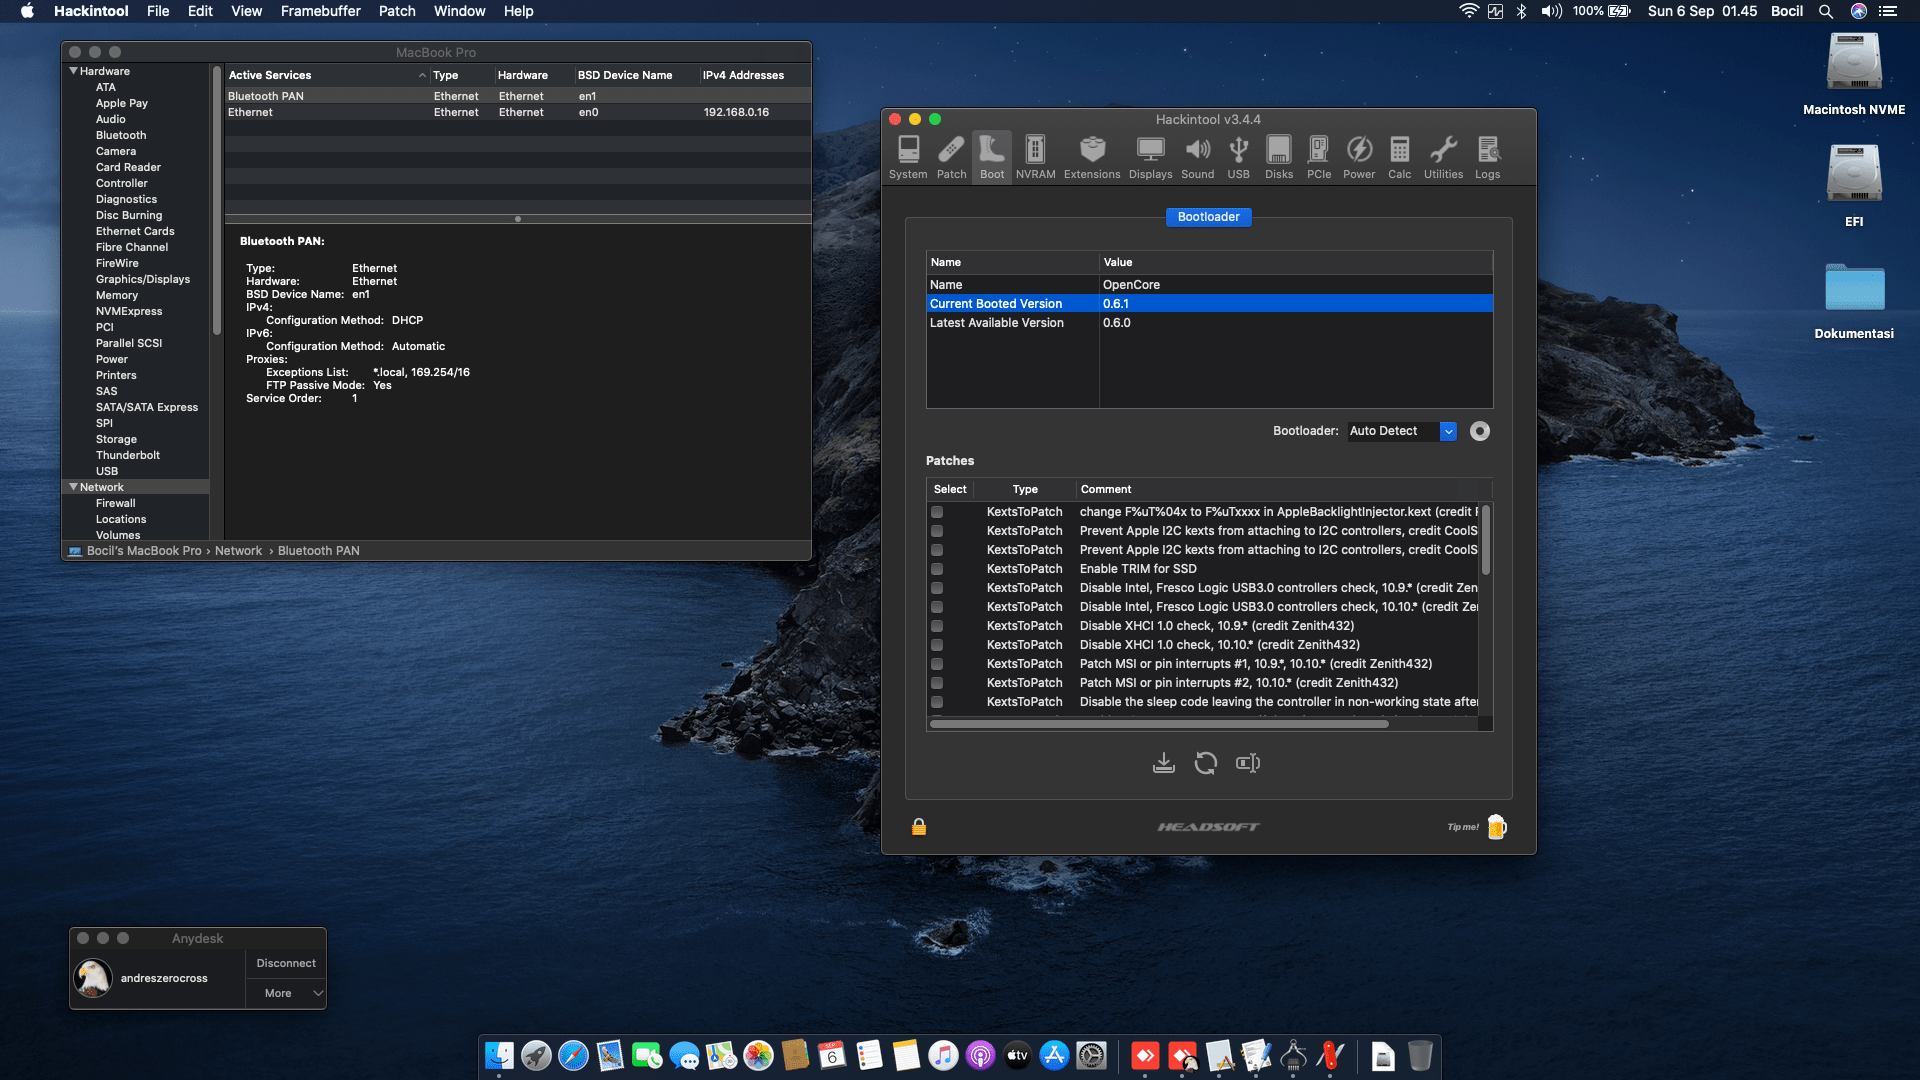
Task: Tick the Patch MSI interrupts #2 checkbox
Action: click(937, 683)
